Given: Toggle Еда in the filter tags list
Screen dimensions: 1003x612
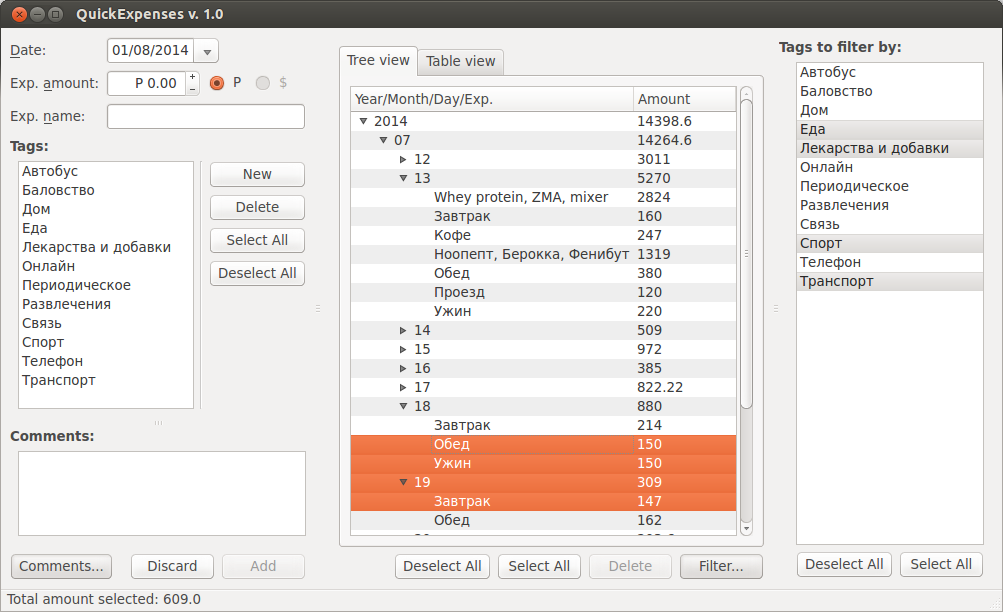Looking at the screenshot, I should [x=890, y=130].
